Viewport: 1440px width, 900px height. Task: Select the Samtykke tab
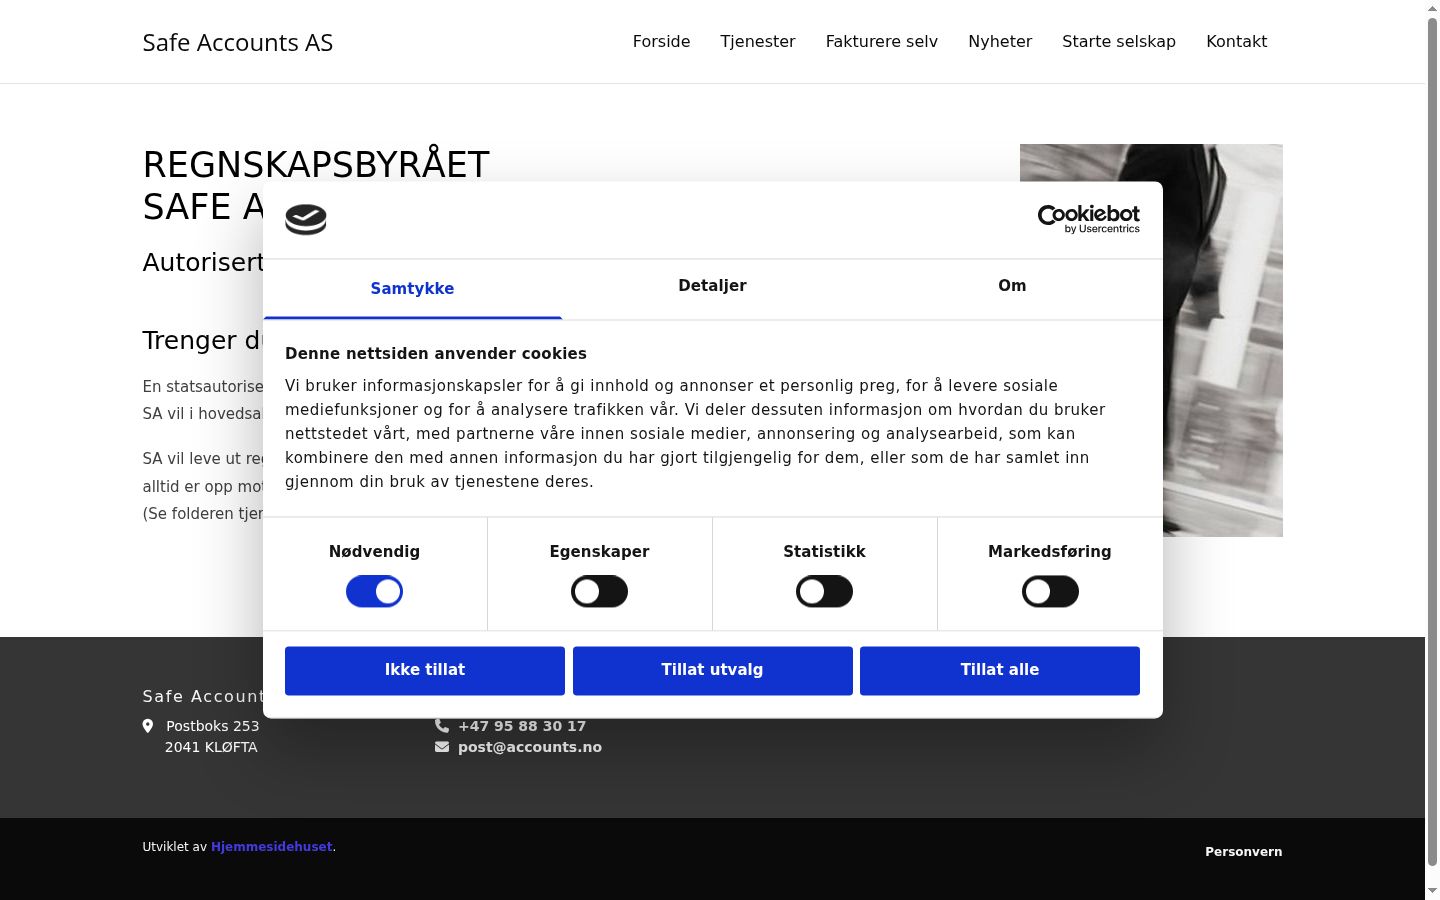tap(412, 288)
